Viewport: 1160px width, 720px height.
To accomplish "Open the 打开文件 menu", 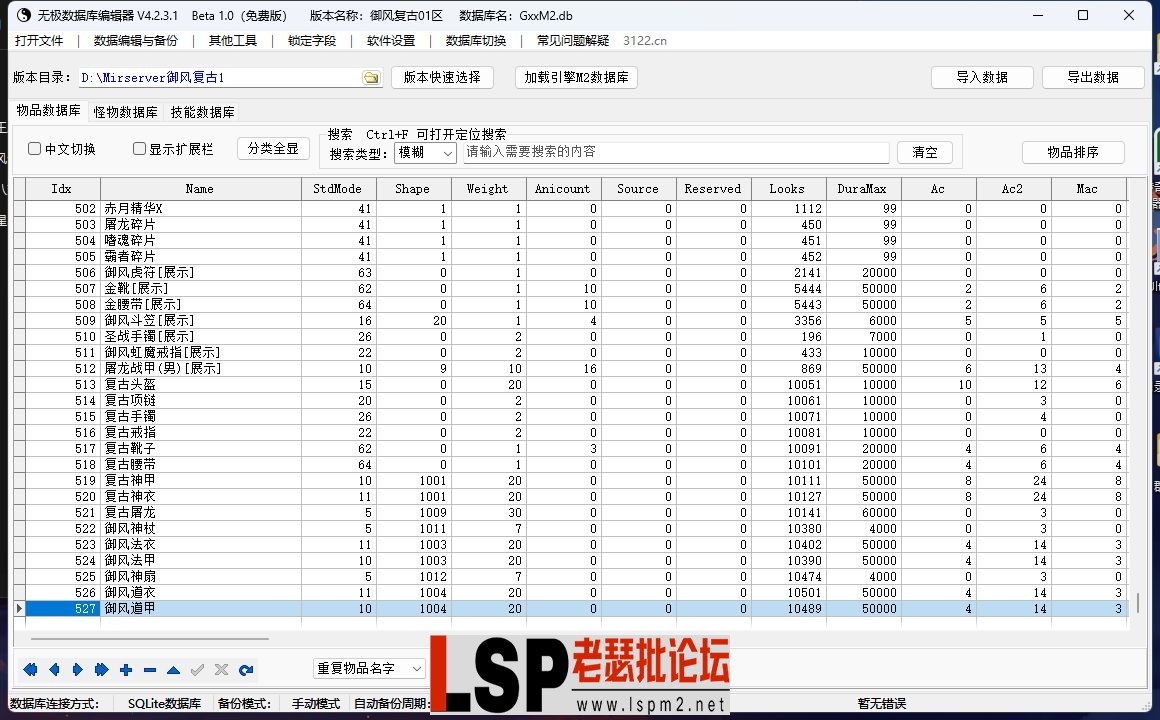I will [39, 41].
